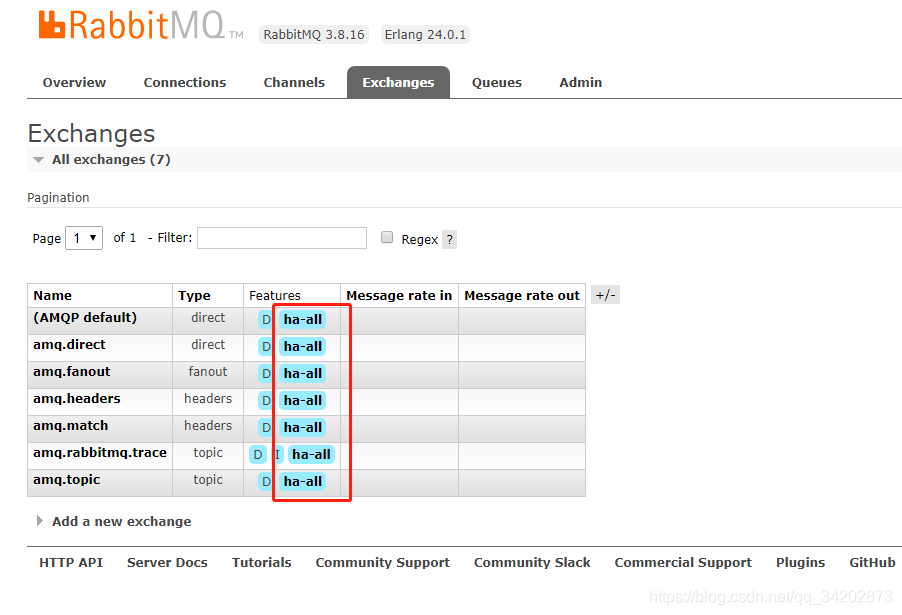Click ha-all policy for amq.topic

tap(303, 482)
